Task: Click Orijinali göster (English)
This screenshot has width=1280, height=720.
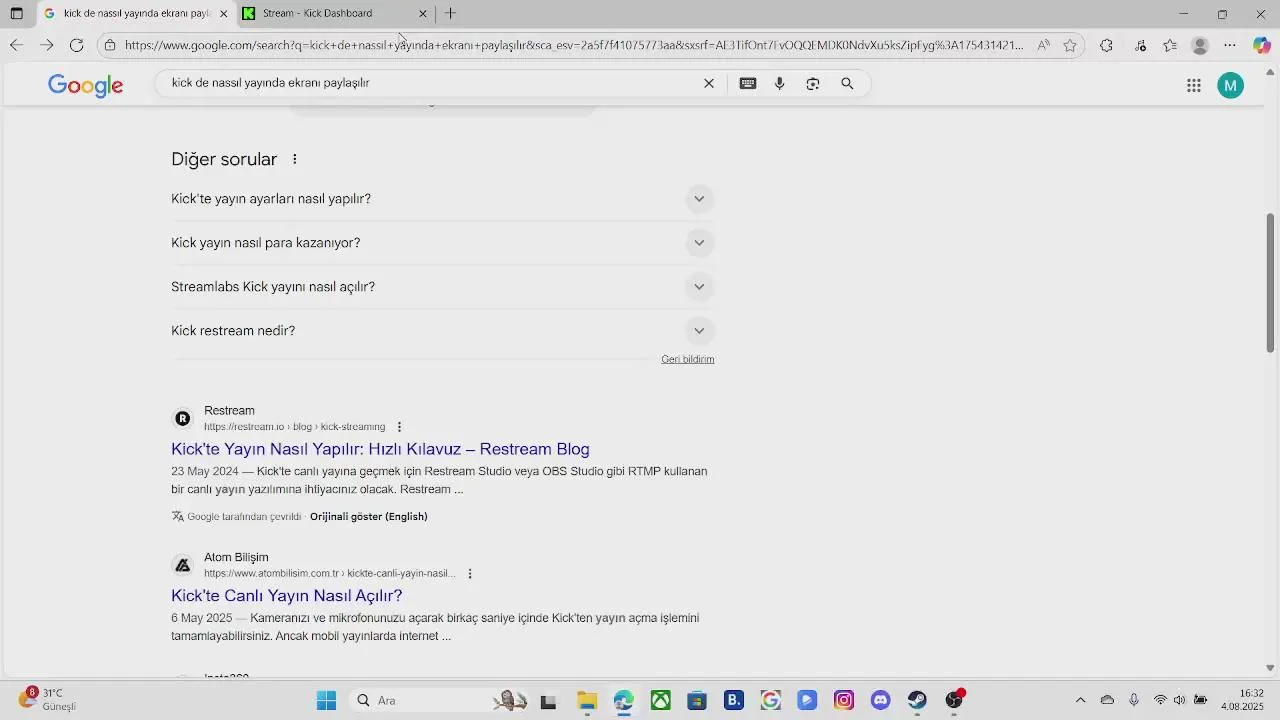Action: (368, 517)
